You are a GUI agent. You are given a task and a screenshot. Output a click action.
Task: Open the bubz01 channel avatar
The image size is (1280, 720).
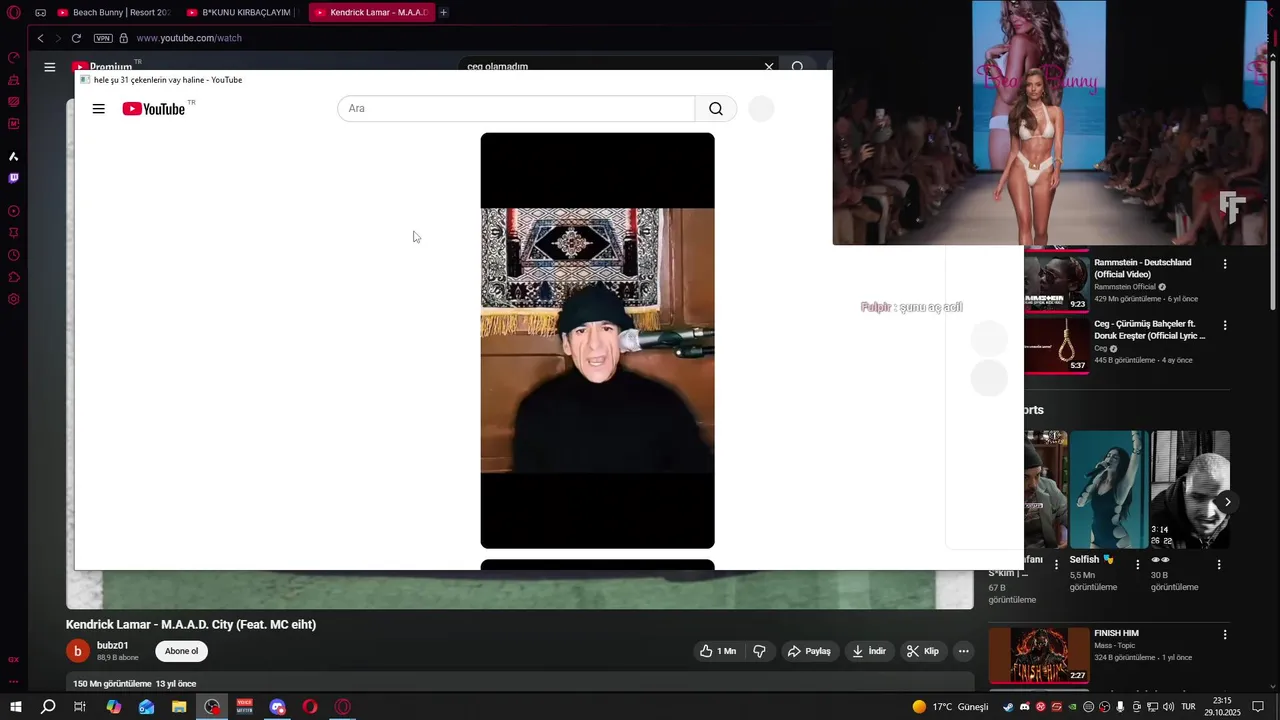pos(78,651)
